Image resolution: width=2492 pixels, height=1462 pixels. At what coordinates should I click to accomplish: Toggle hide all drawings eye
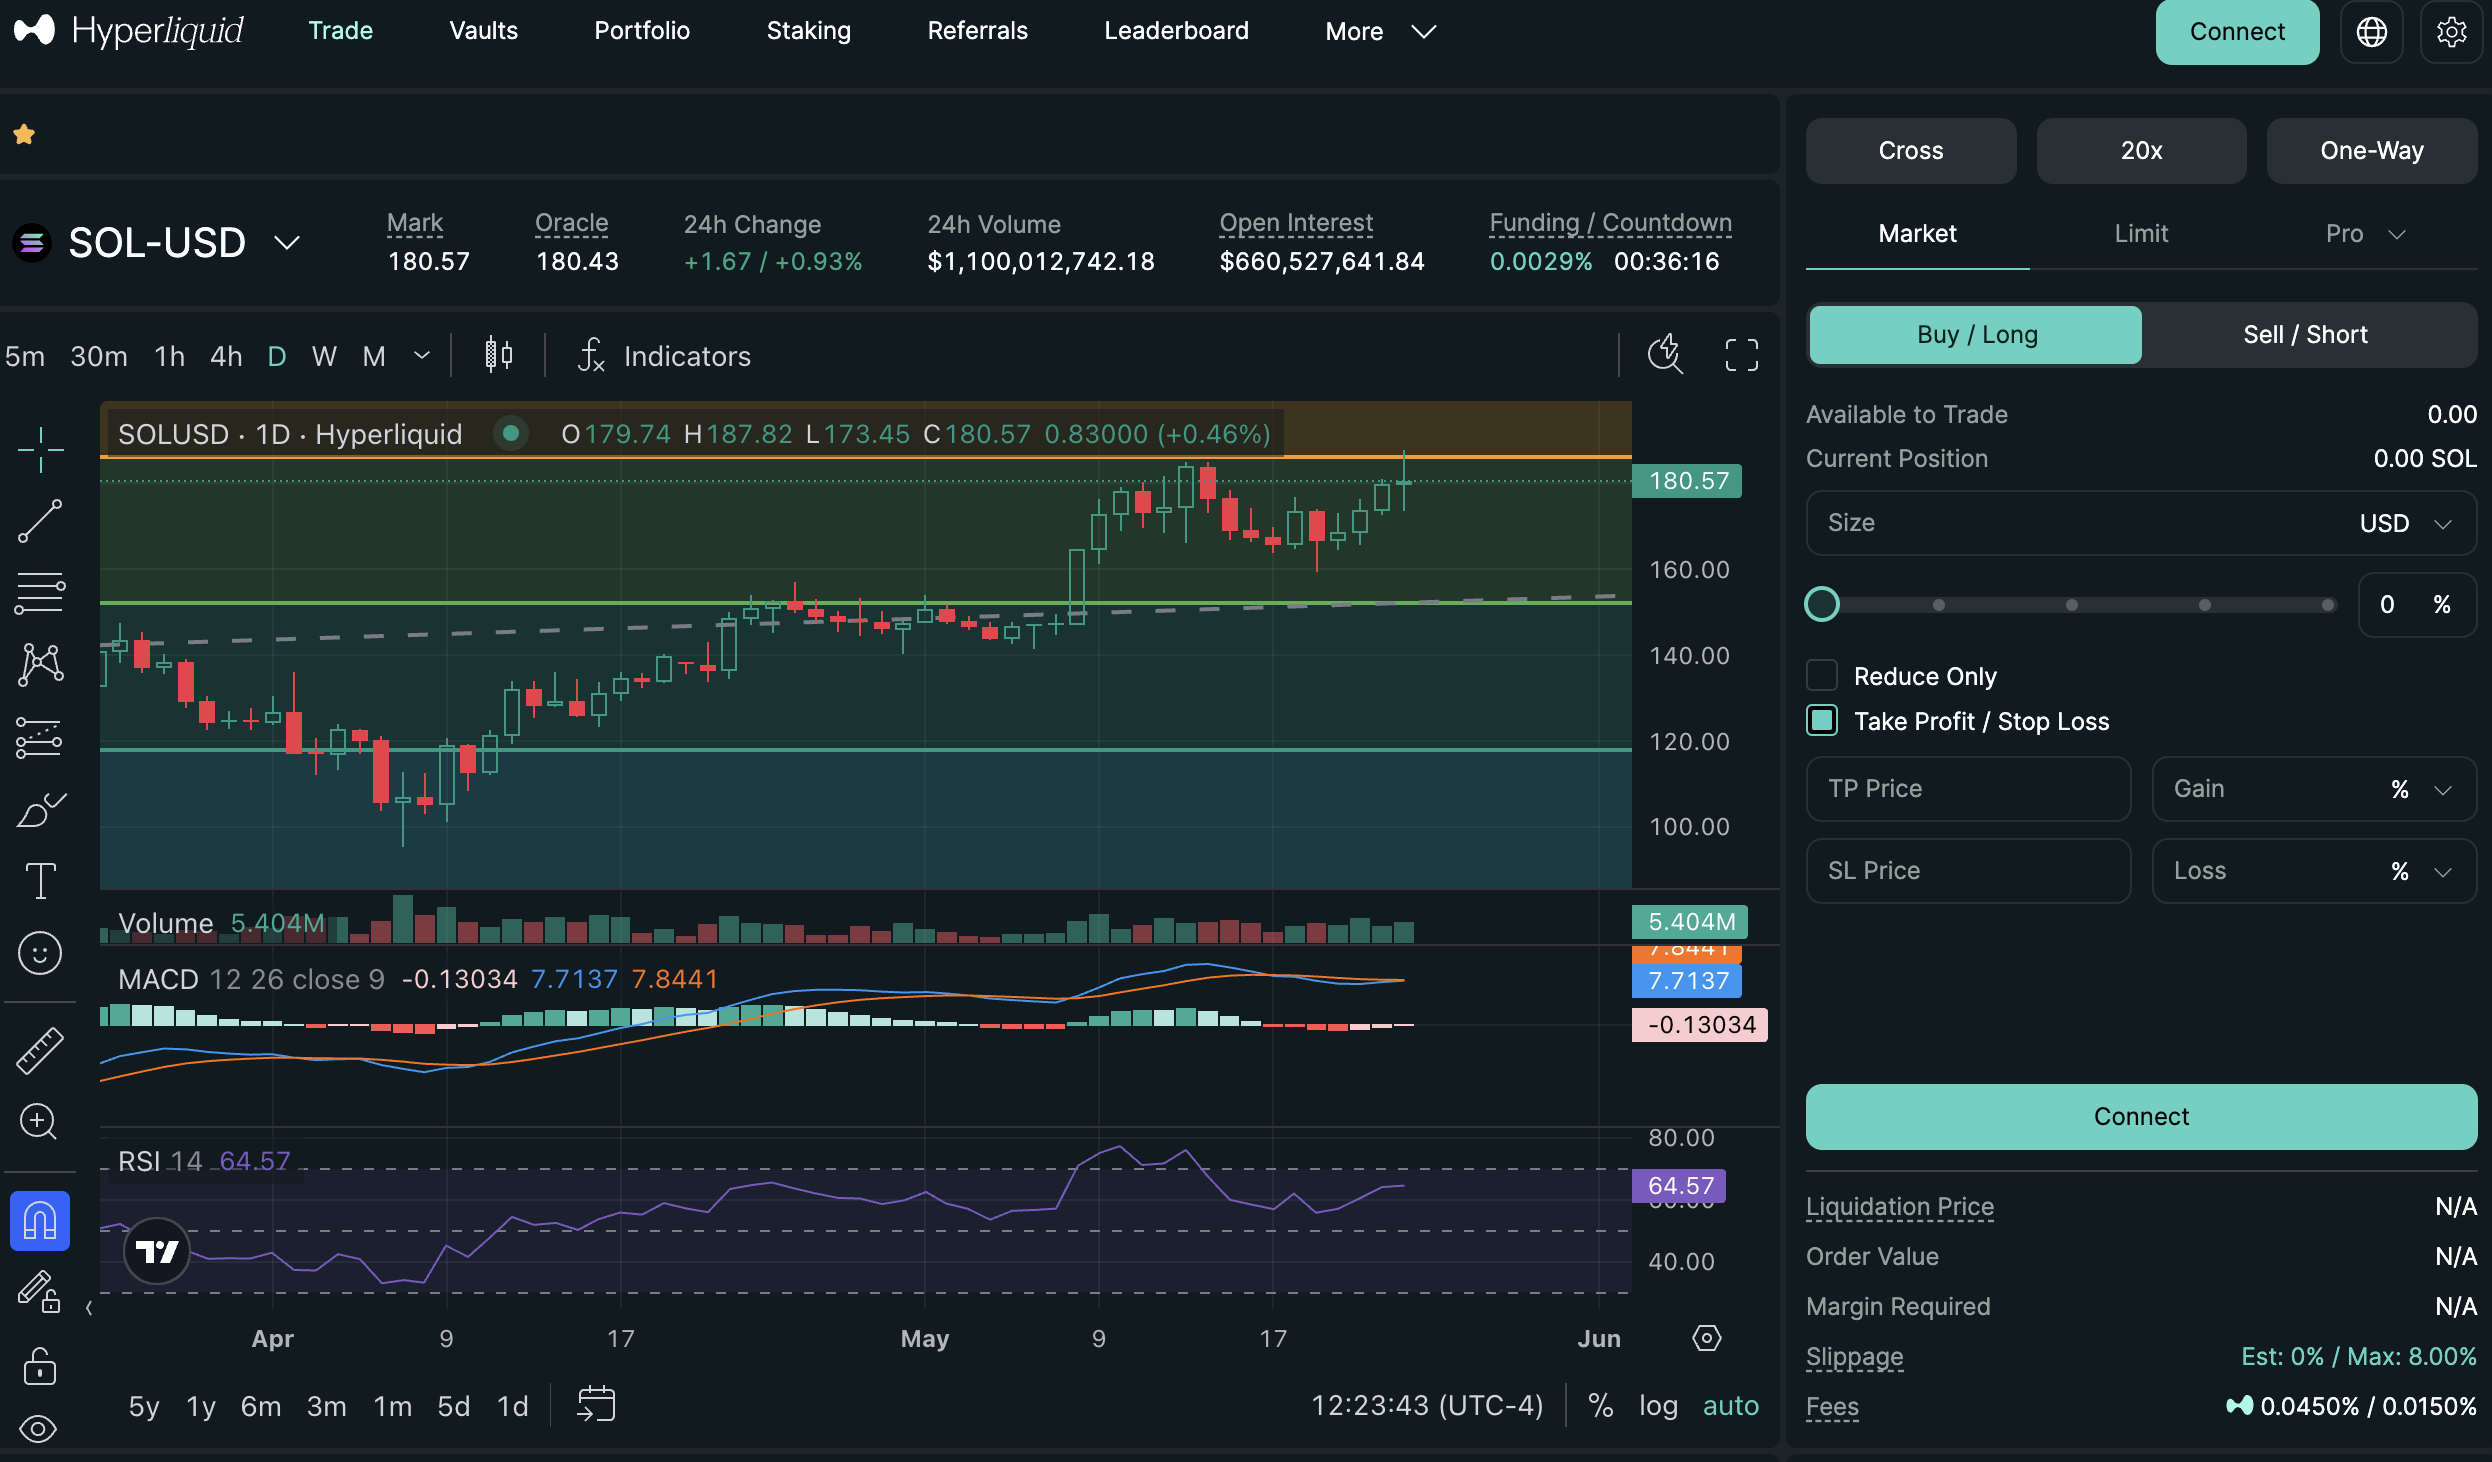(x=40, y=1429)
